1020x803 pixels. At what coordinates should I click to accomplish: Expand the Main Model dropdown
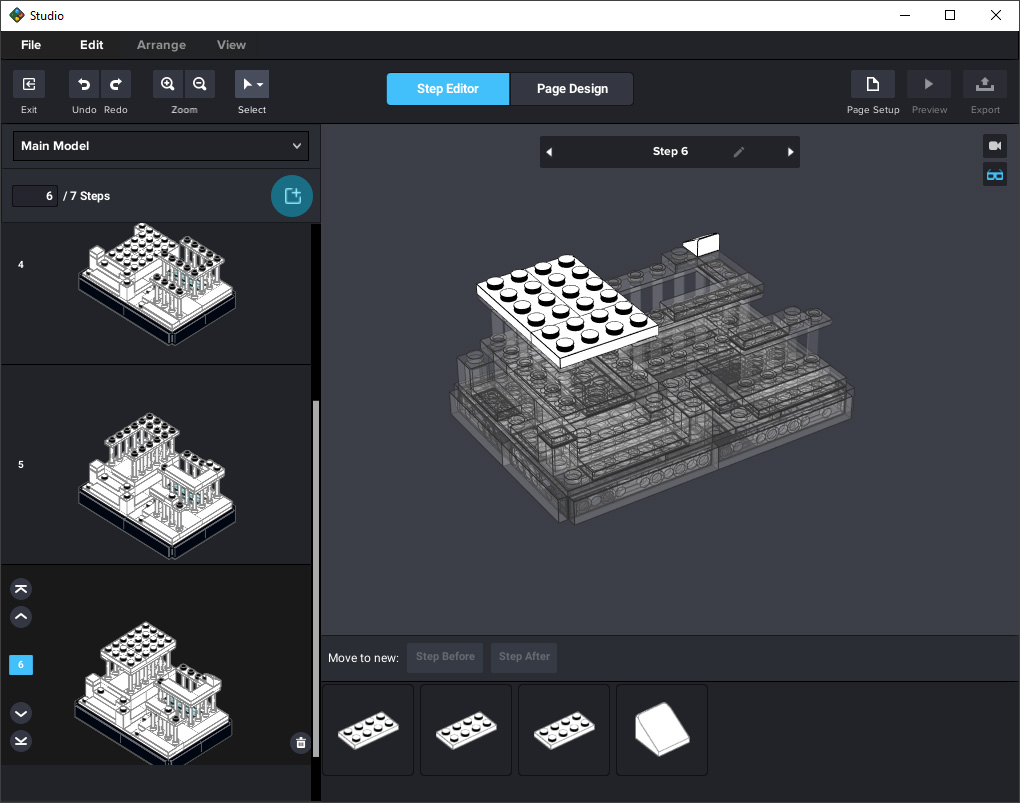pos(161,146)
